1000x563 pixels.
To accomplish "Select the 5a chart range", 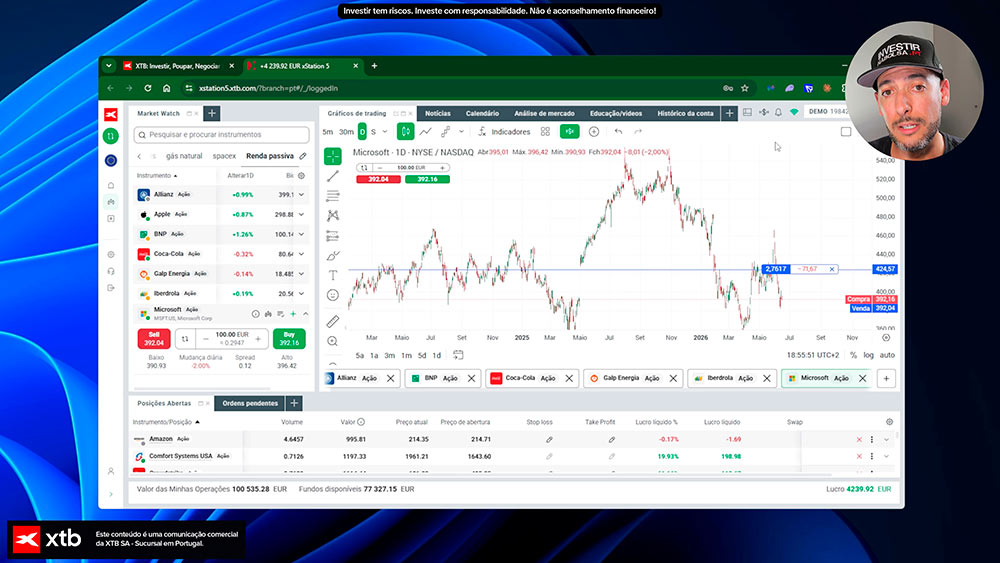I will click(x=360, y=355).
